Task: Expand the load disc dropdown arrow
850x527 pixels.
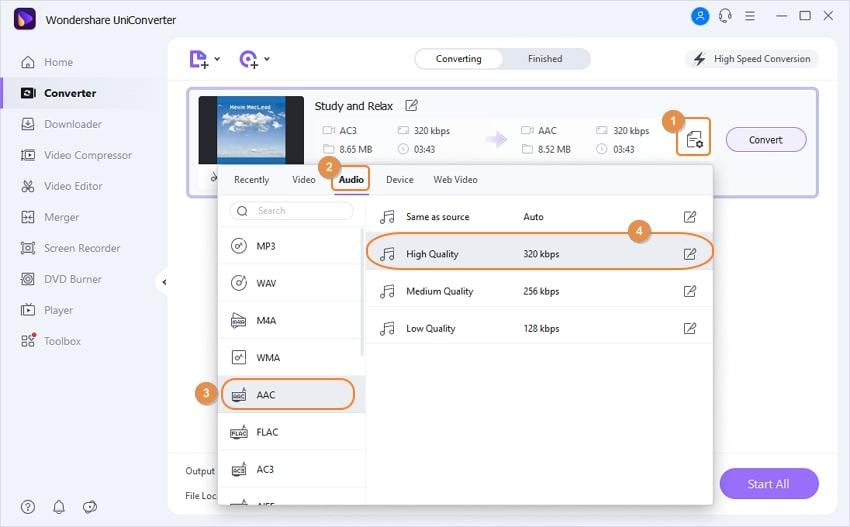Action: pyautogui.click(x=267, y=59)
